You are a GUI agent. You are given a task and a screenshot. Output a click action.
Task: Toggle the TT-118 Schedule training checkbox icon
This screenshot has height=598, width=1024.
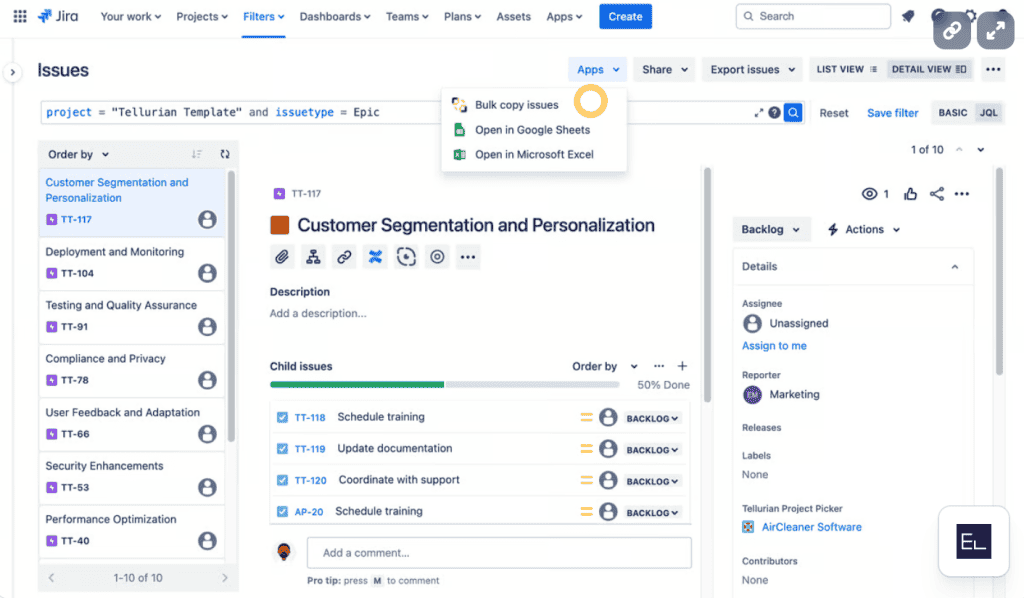[282, 418]
